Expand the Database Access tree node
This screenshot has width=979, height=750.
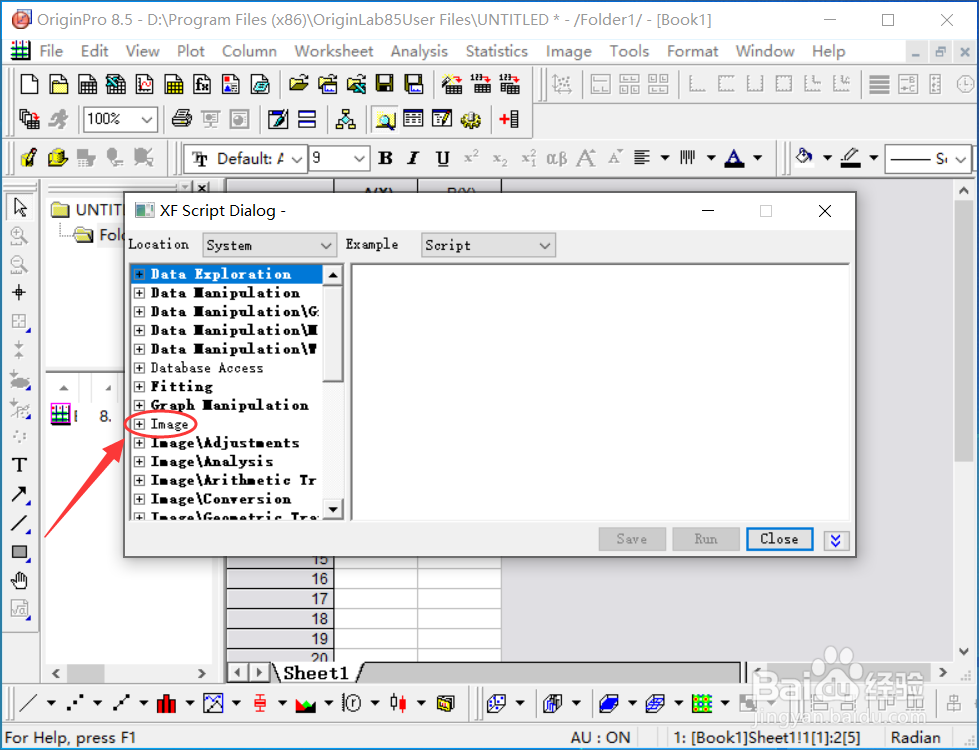click(x=139, y=368)
